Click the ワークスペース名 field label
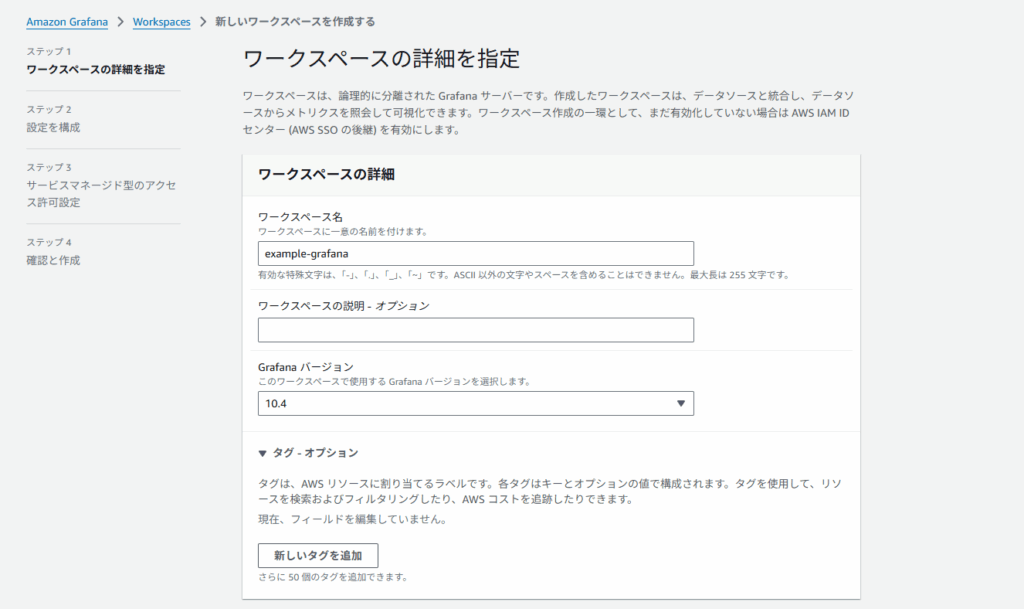Viewport: 1024px width, 609px height. (300, 217)
